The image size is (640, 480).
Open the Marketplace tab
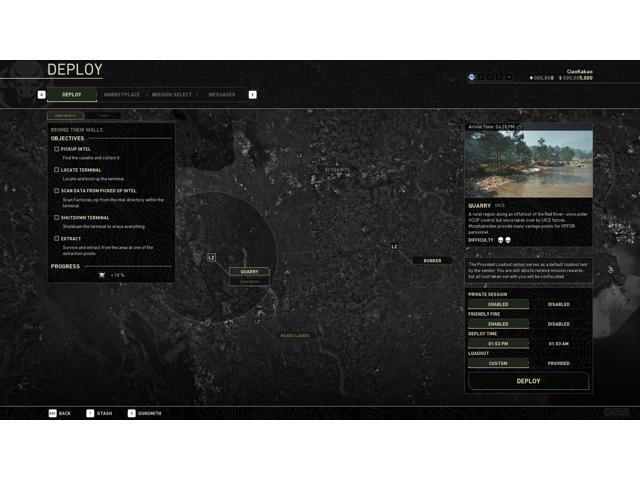tap(122, 95)
